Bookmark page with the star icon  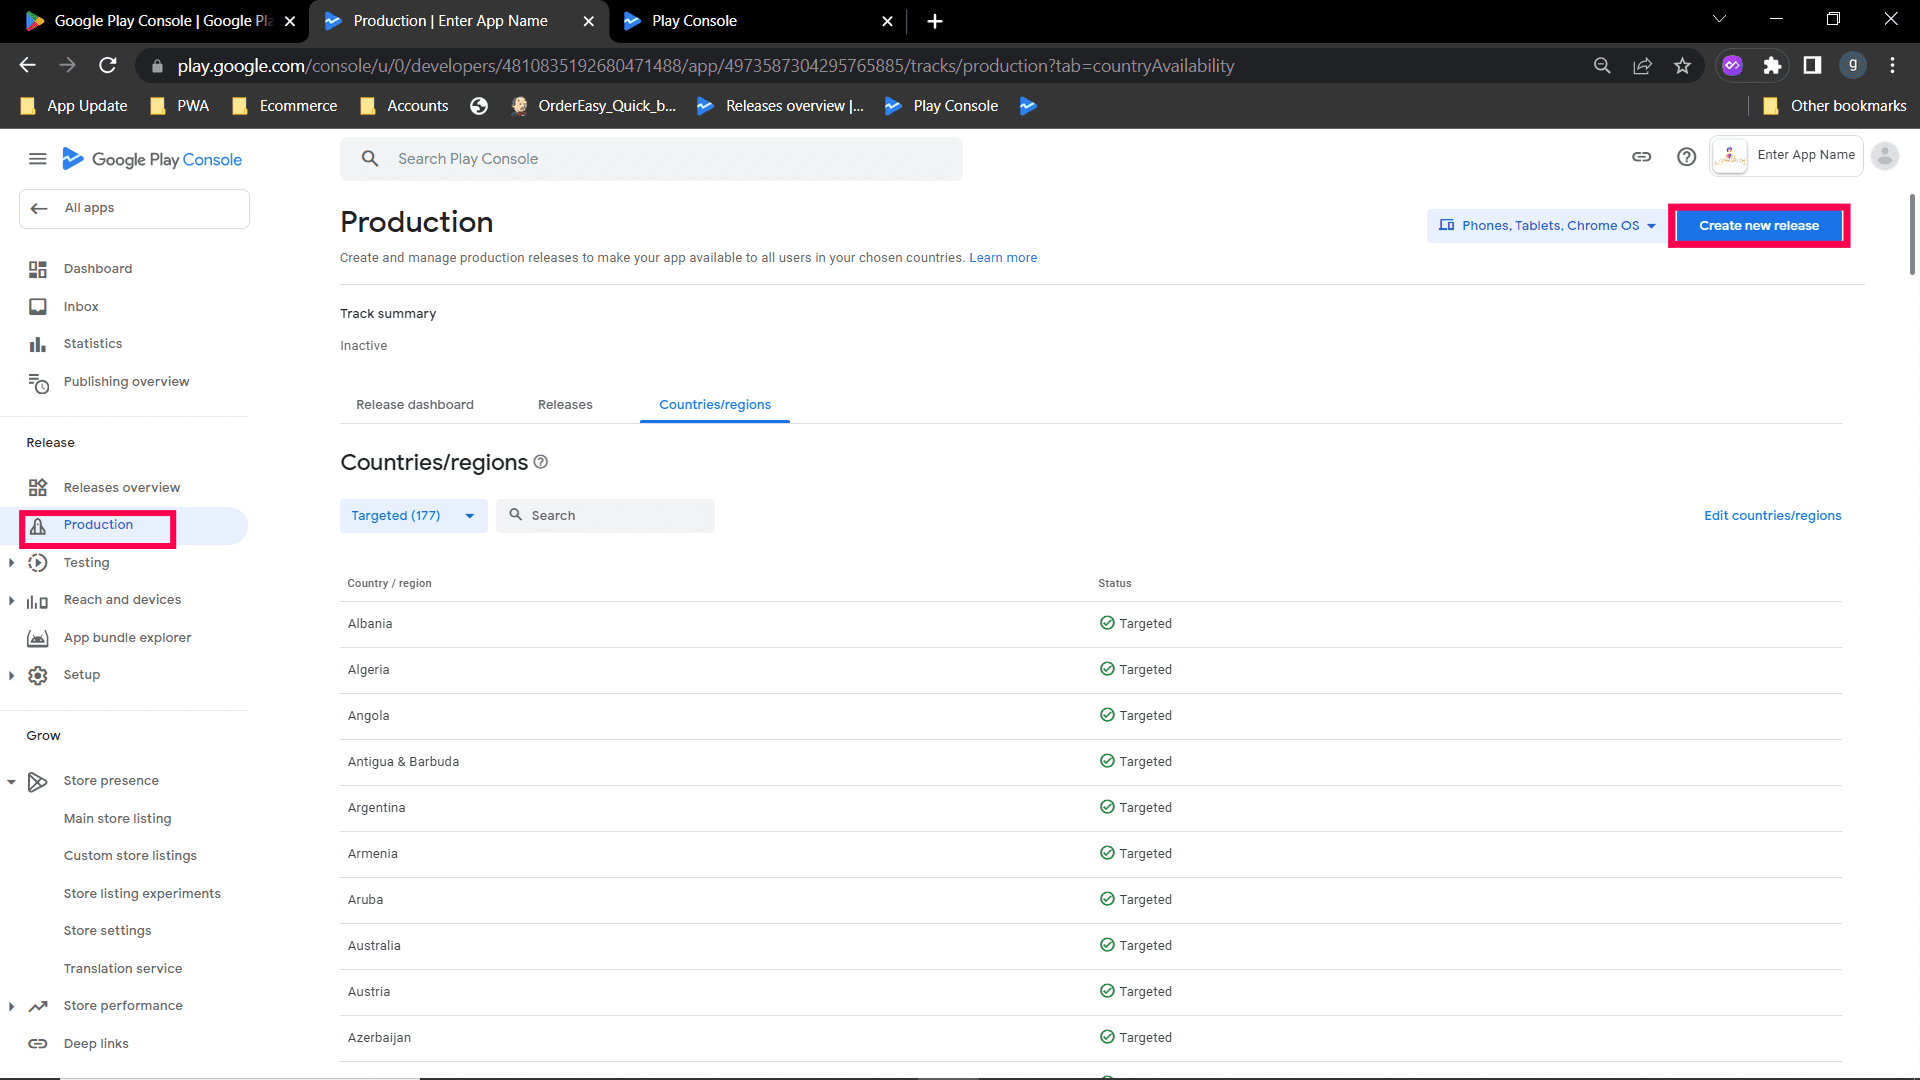[x=1682, y=66]
